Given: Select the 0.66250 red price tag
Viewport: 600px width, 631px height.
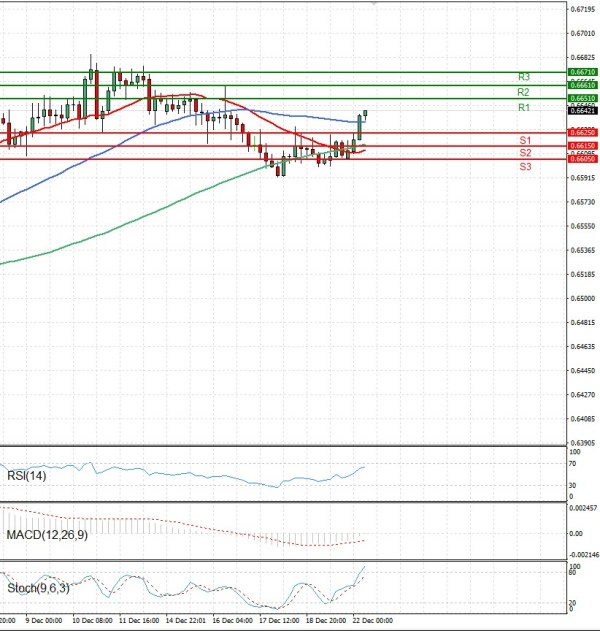Looking at the screenshot, I should (x=582, y=132).
